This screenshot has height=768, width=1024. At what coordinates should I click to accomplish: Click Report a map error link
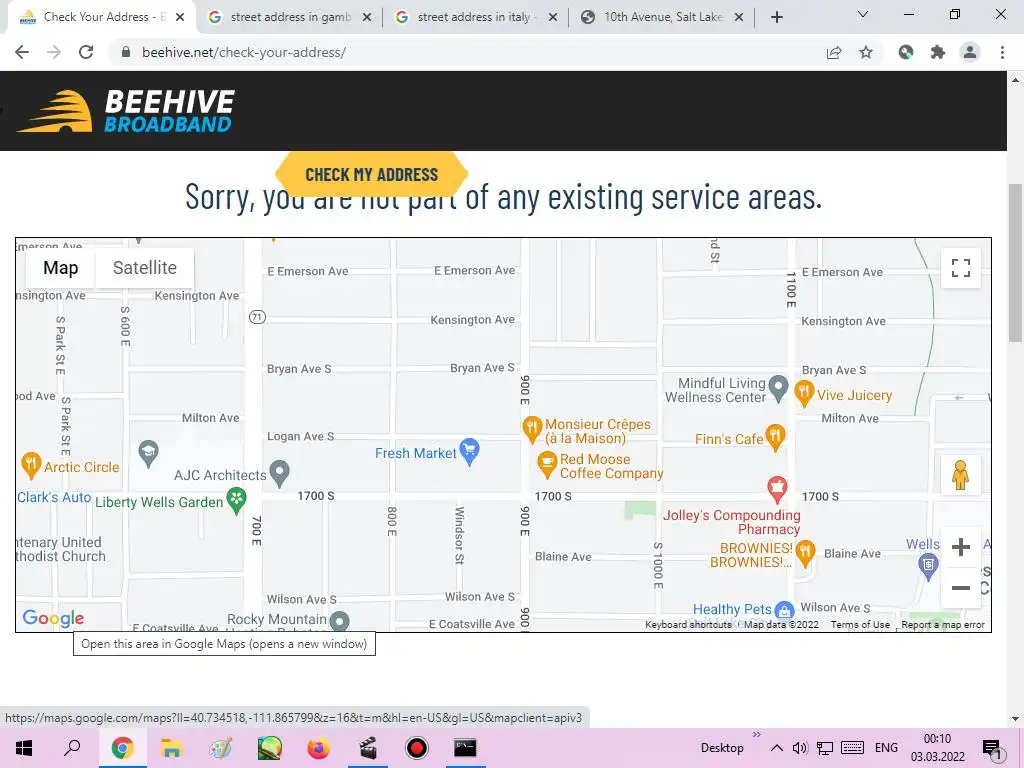(943, 624)
